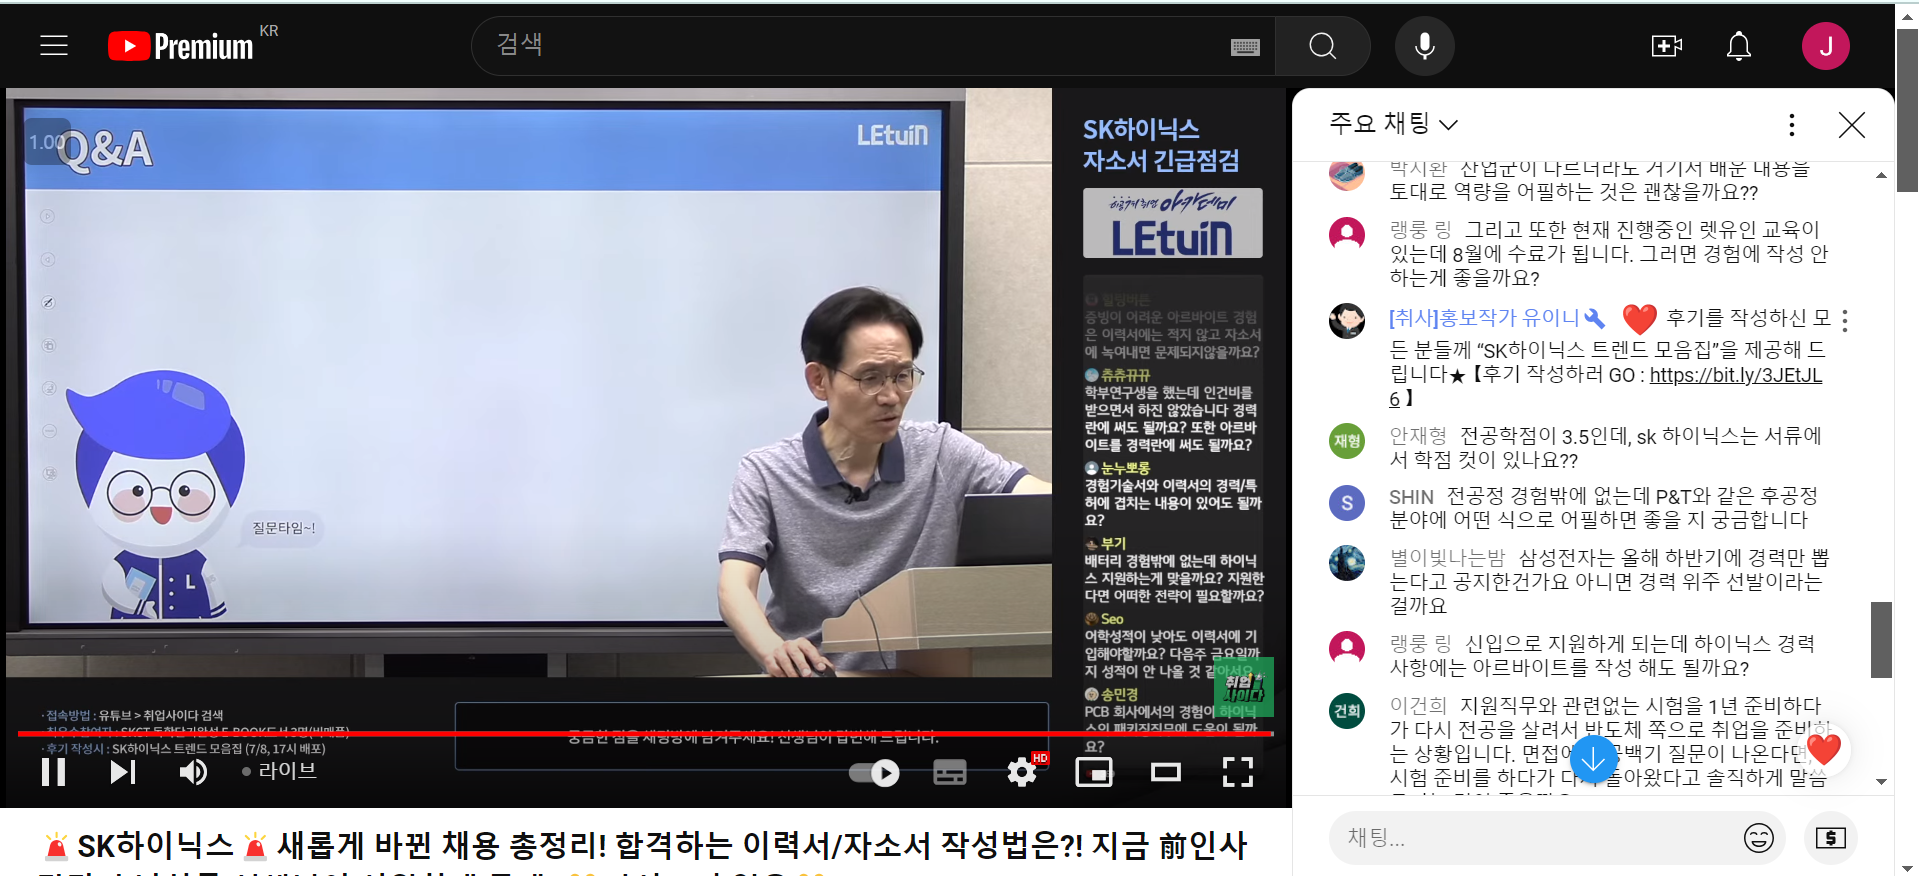Screen dimensions: 1919x876
Task: Open account avatar J menu
Action: (1825, 46)
